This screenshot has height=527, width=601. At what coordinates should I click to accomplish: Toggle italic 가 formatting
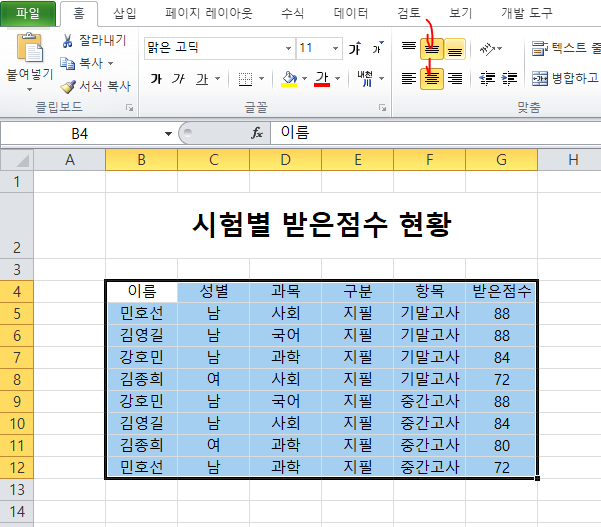(x=178, y=79)
